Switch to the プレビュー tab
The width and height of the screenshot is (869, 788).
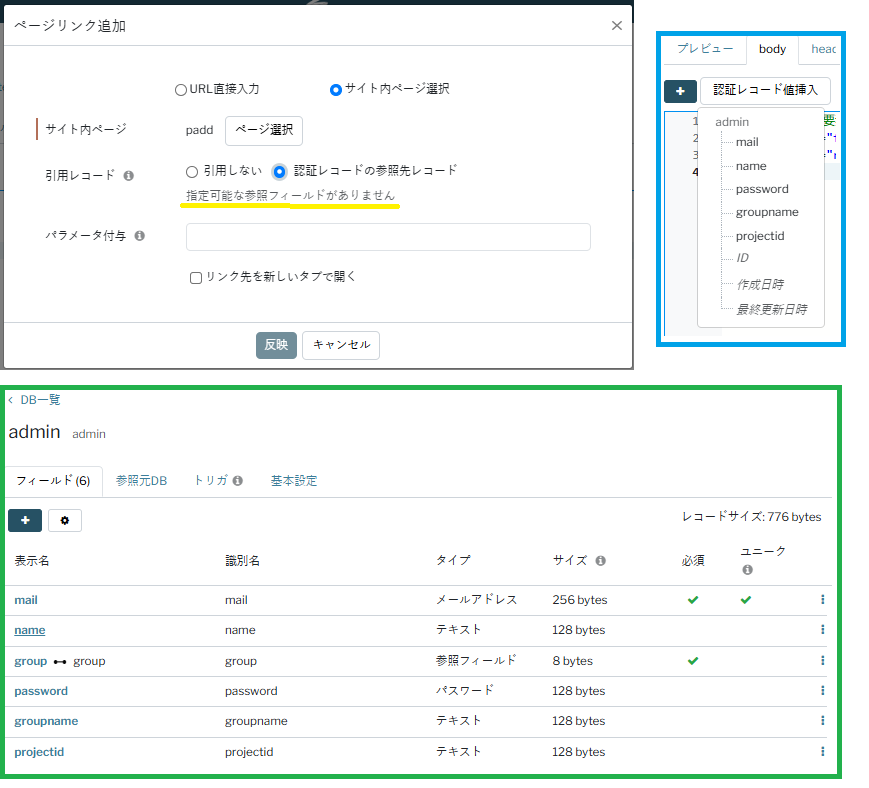704,48
